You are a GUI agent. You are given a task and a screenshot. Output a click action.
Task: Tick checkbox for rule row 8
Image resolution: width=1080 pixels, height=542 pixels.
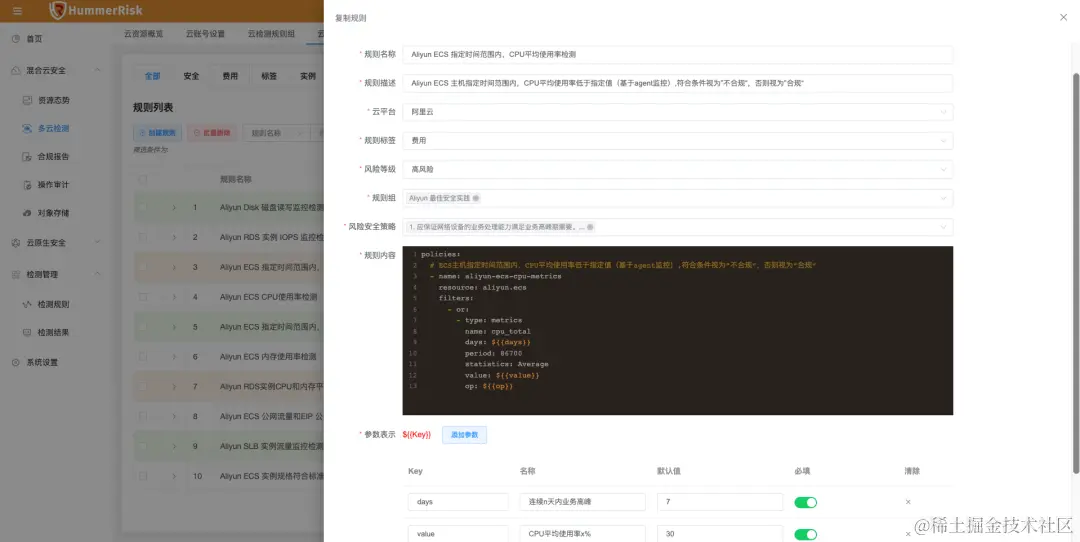143,416
